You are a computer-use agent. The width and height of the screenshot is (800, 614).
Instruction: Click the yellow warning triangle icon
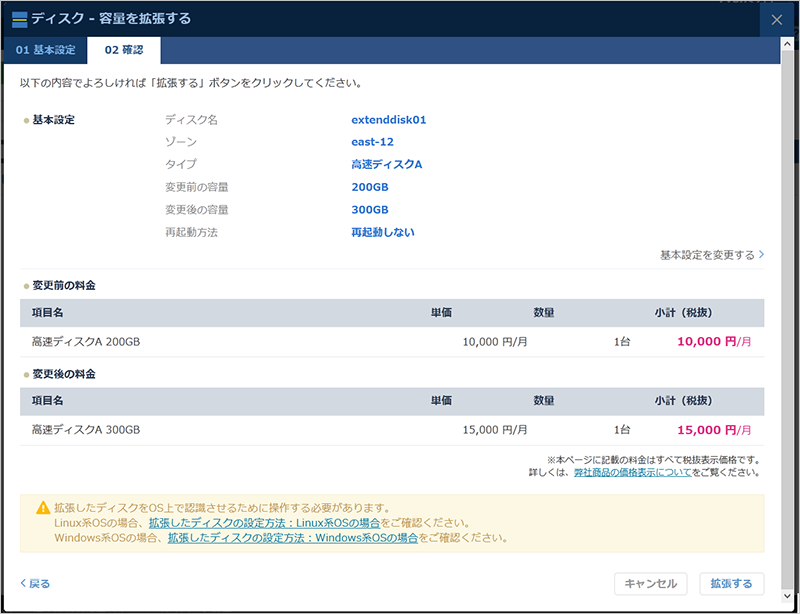click(43, 508)
